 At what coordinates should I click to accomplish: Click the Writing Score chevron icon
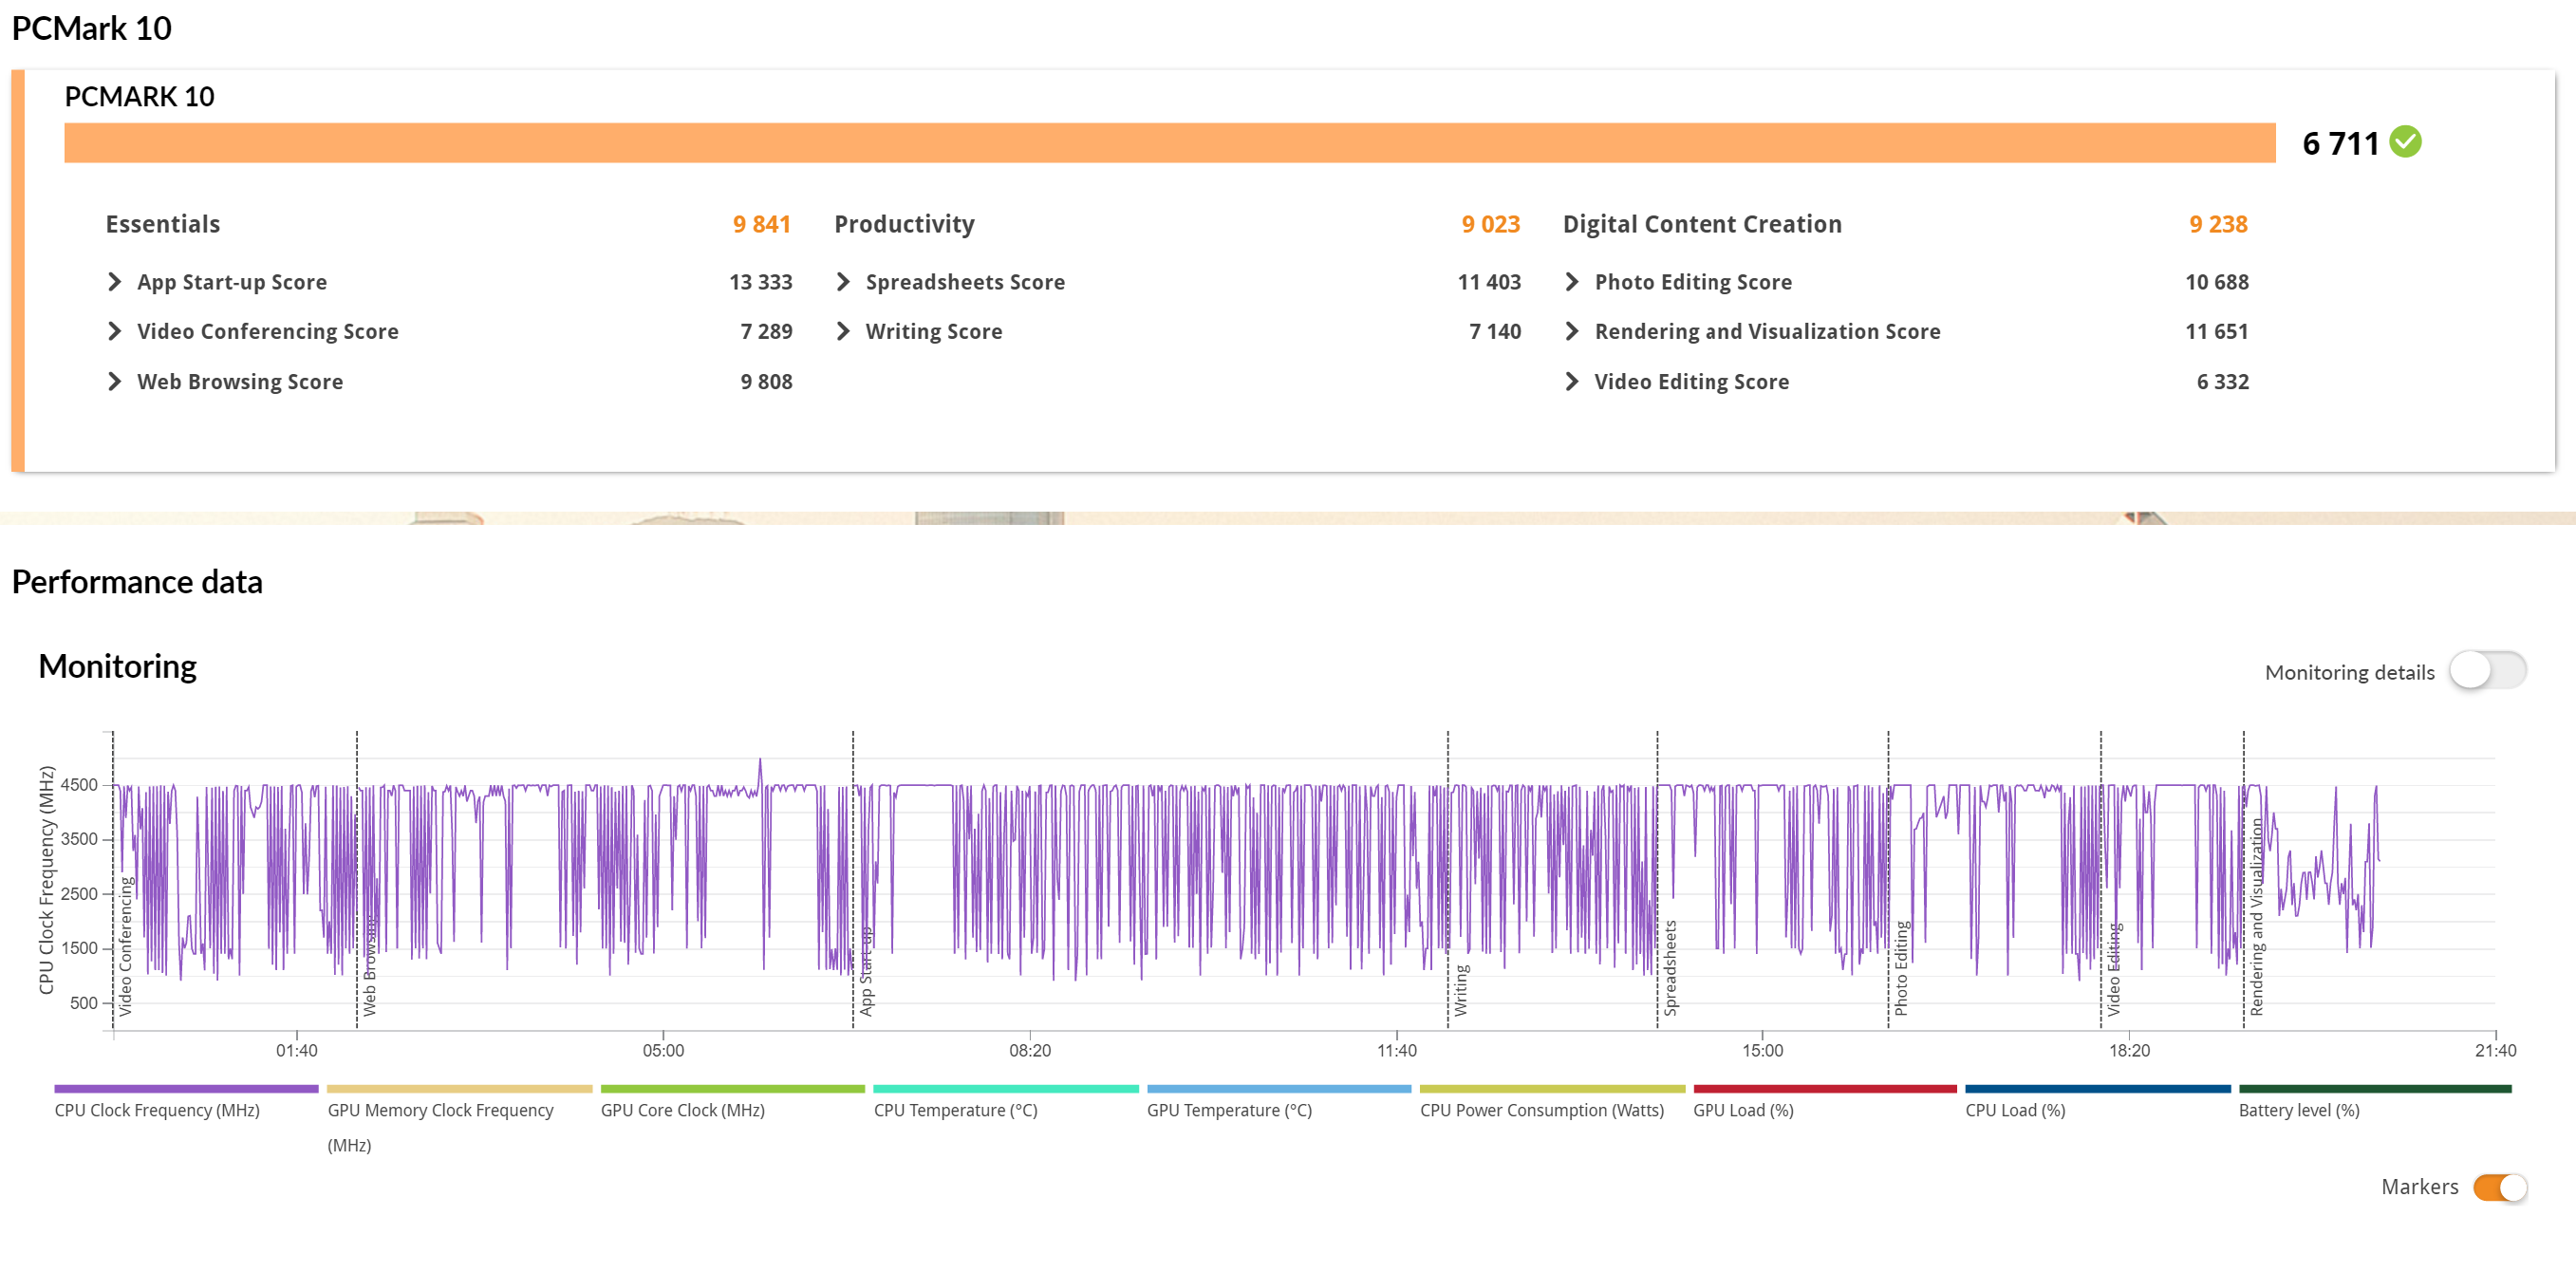(x=843, y=331)
